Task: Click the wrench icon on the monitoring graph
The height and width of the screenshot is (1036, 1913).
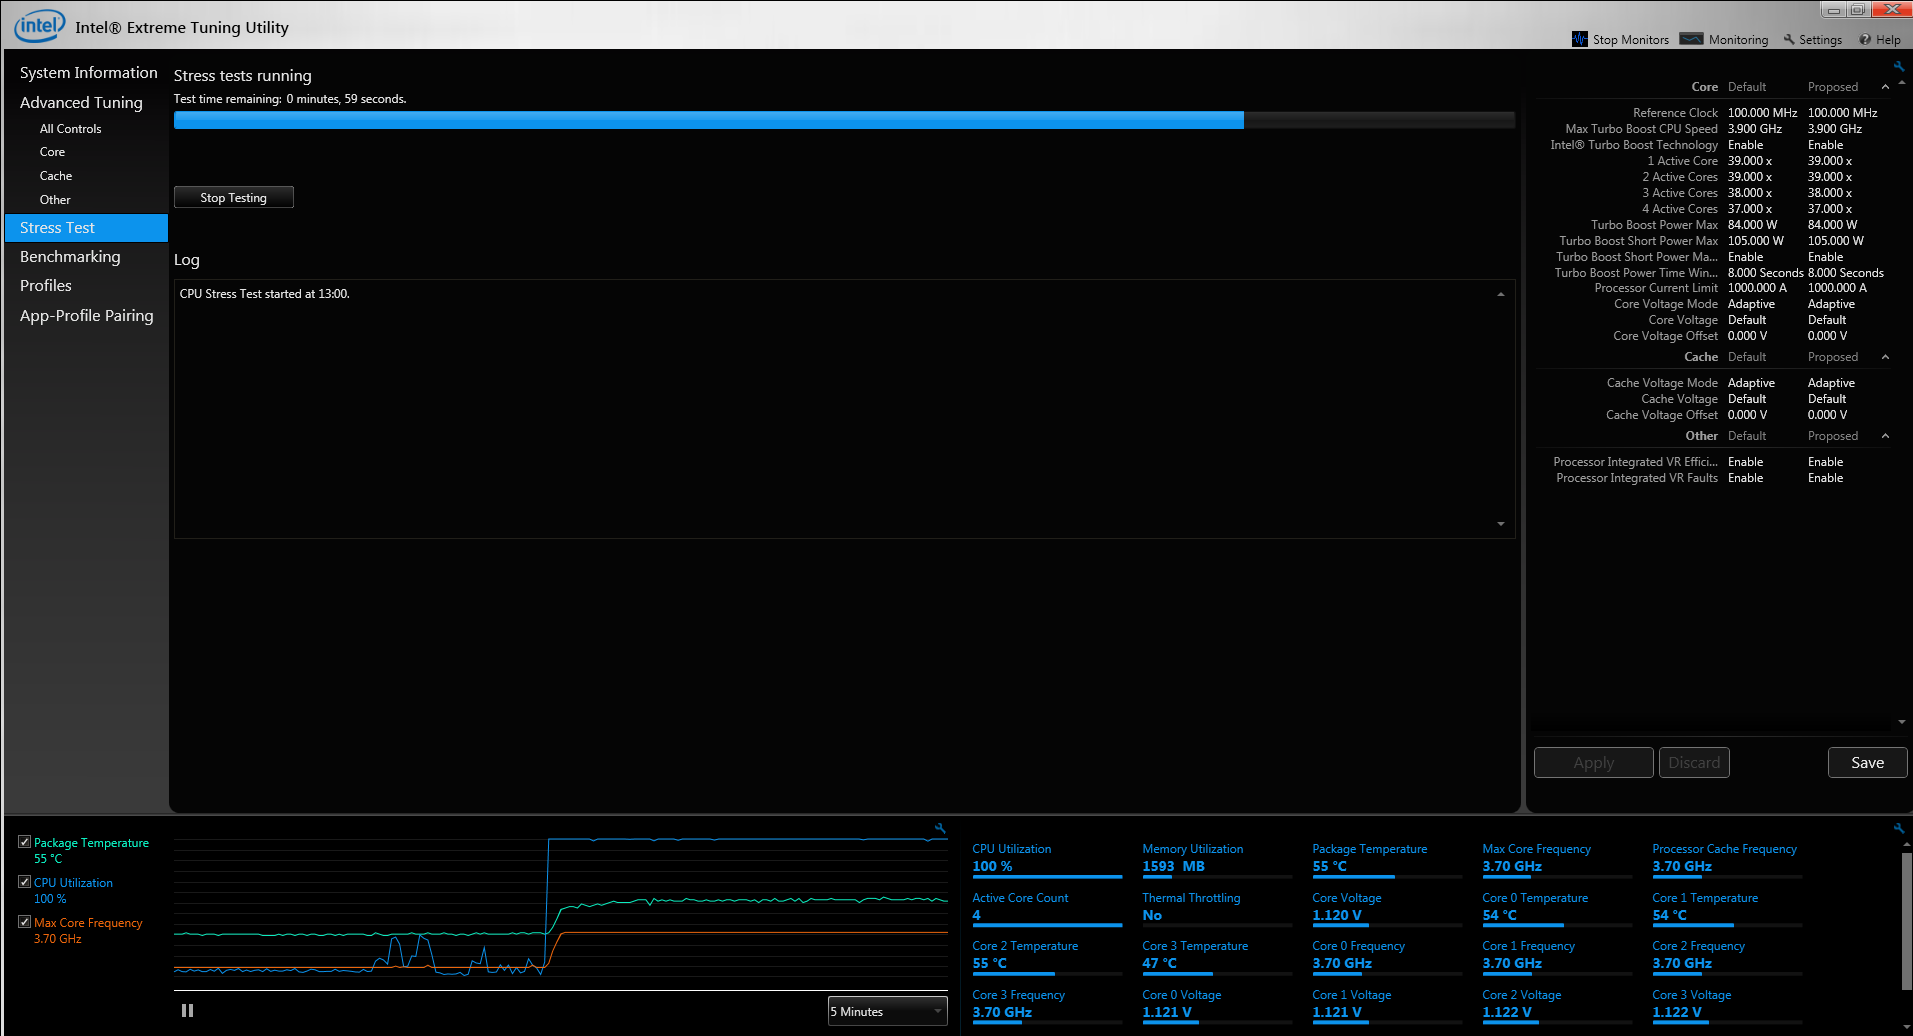Action: click(x=940, y=828)
